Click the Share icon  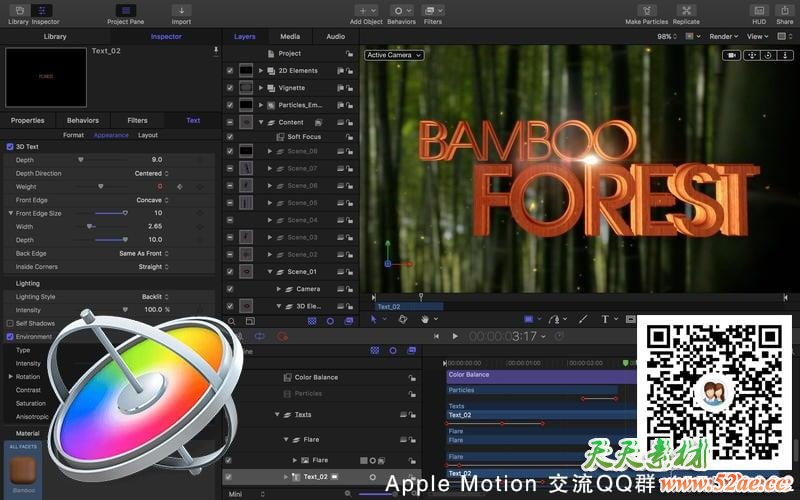point(784,10)
